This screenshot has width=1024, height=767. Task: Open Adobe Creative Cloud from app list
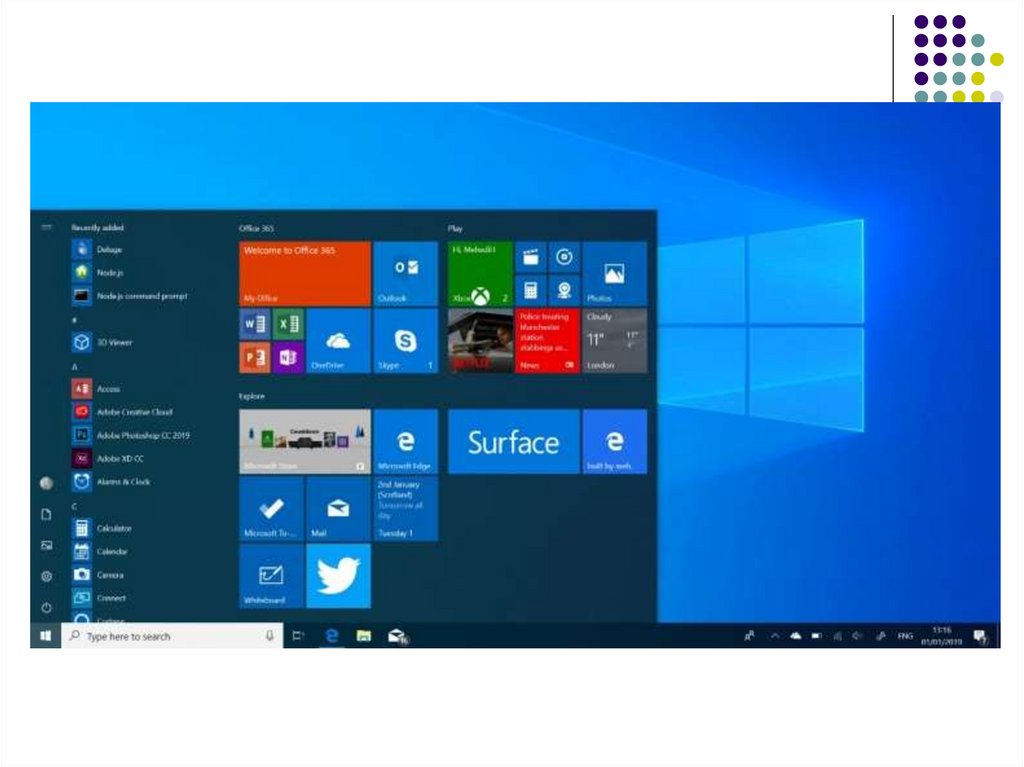click(x=123, y=412)
